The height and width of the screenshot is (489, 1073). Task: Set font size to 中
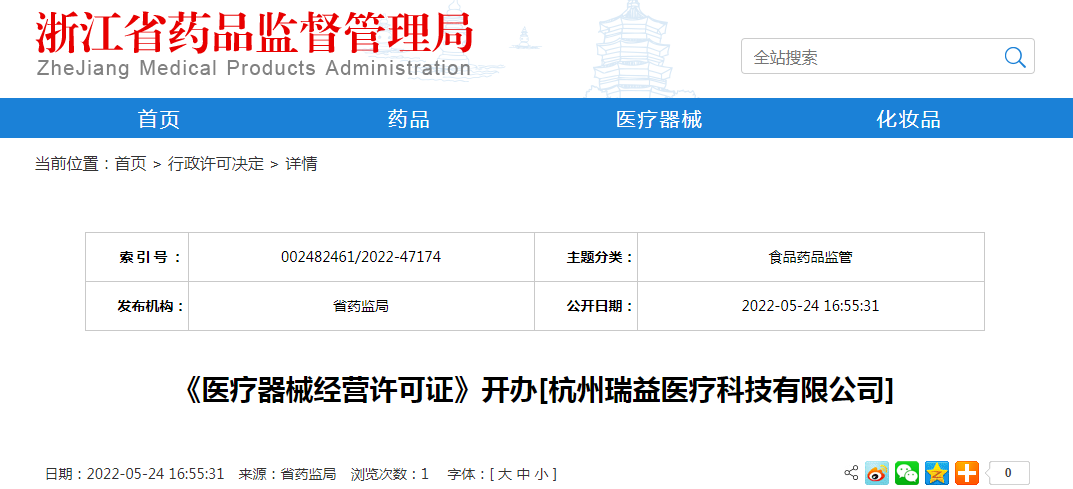tap(523, 474)
